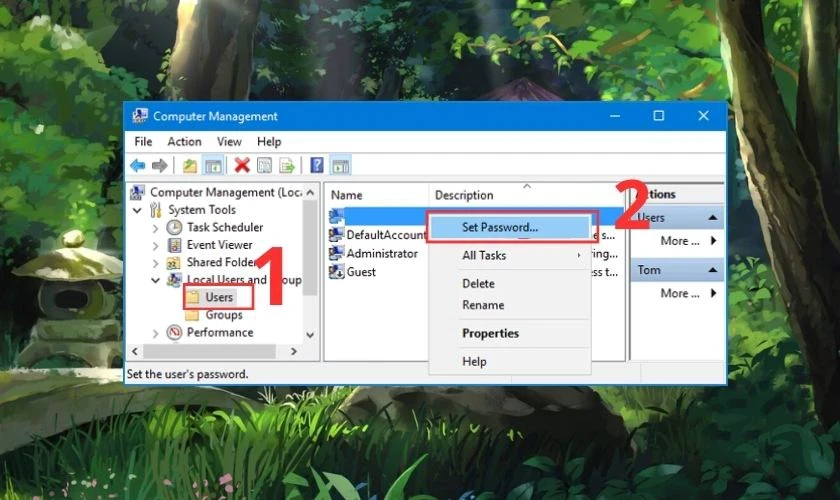
Task: Choose Set Password from the context menu
Action: [x=499, y=227]
